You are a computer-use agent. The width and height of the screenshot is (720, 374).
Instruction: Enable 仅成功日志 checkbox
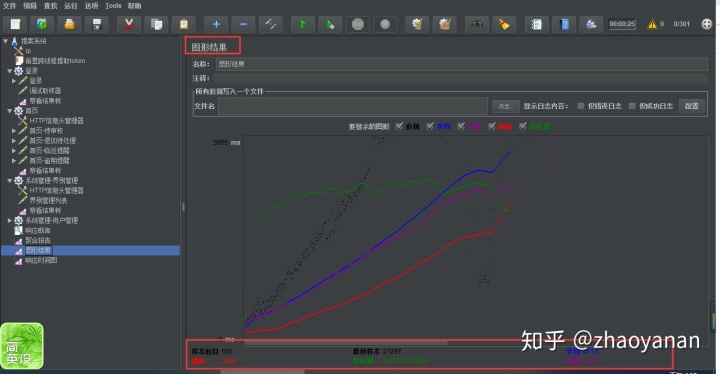632,106
